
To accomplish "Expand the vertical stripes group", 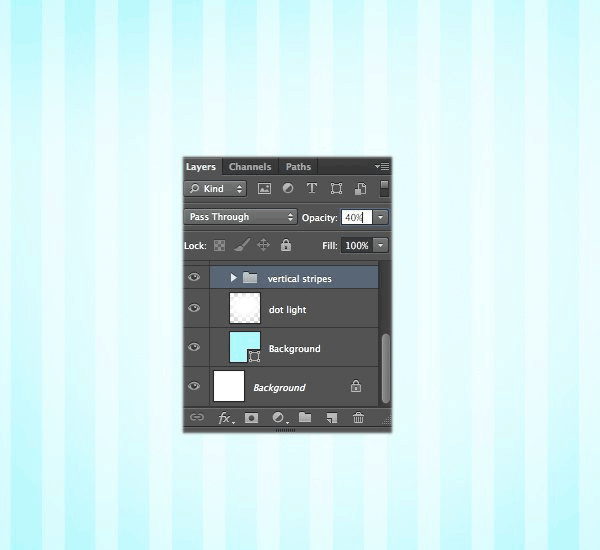I will 233,277.
